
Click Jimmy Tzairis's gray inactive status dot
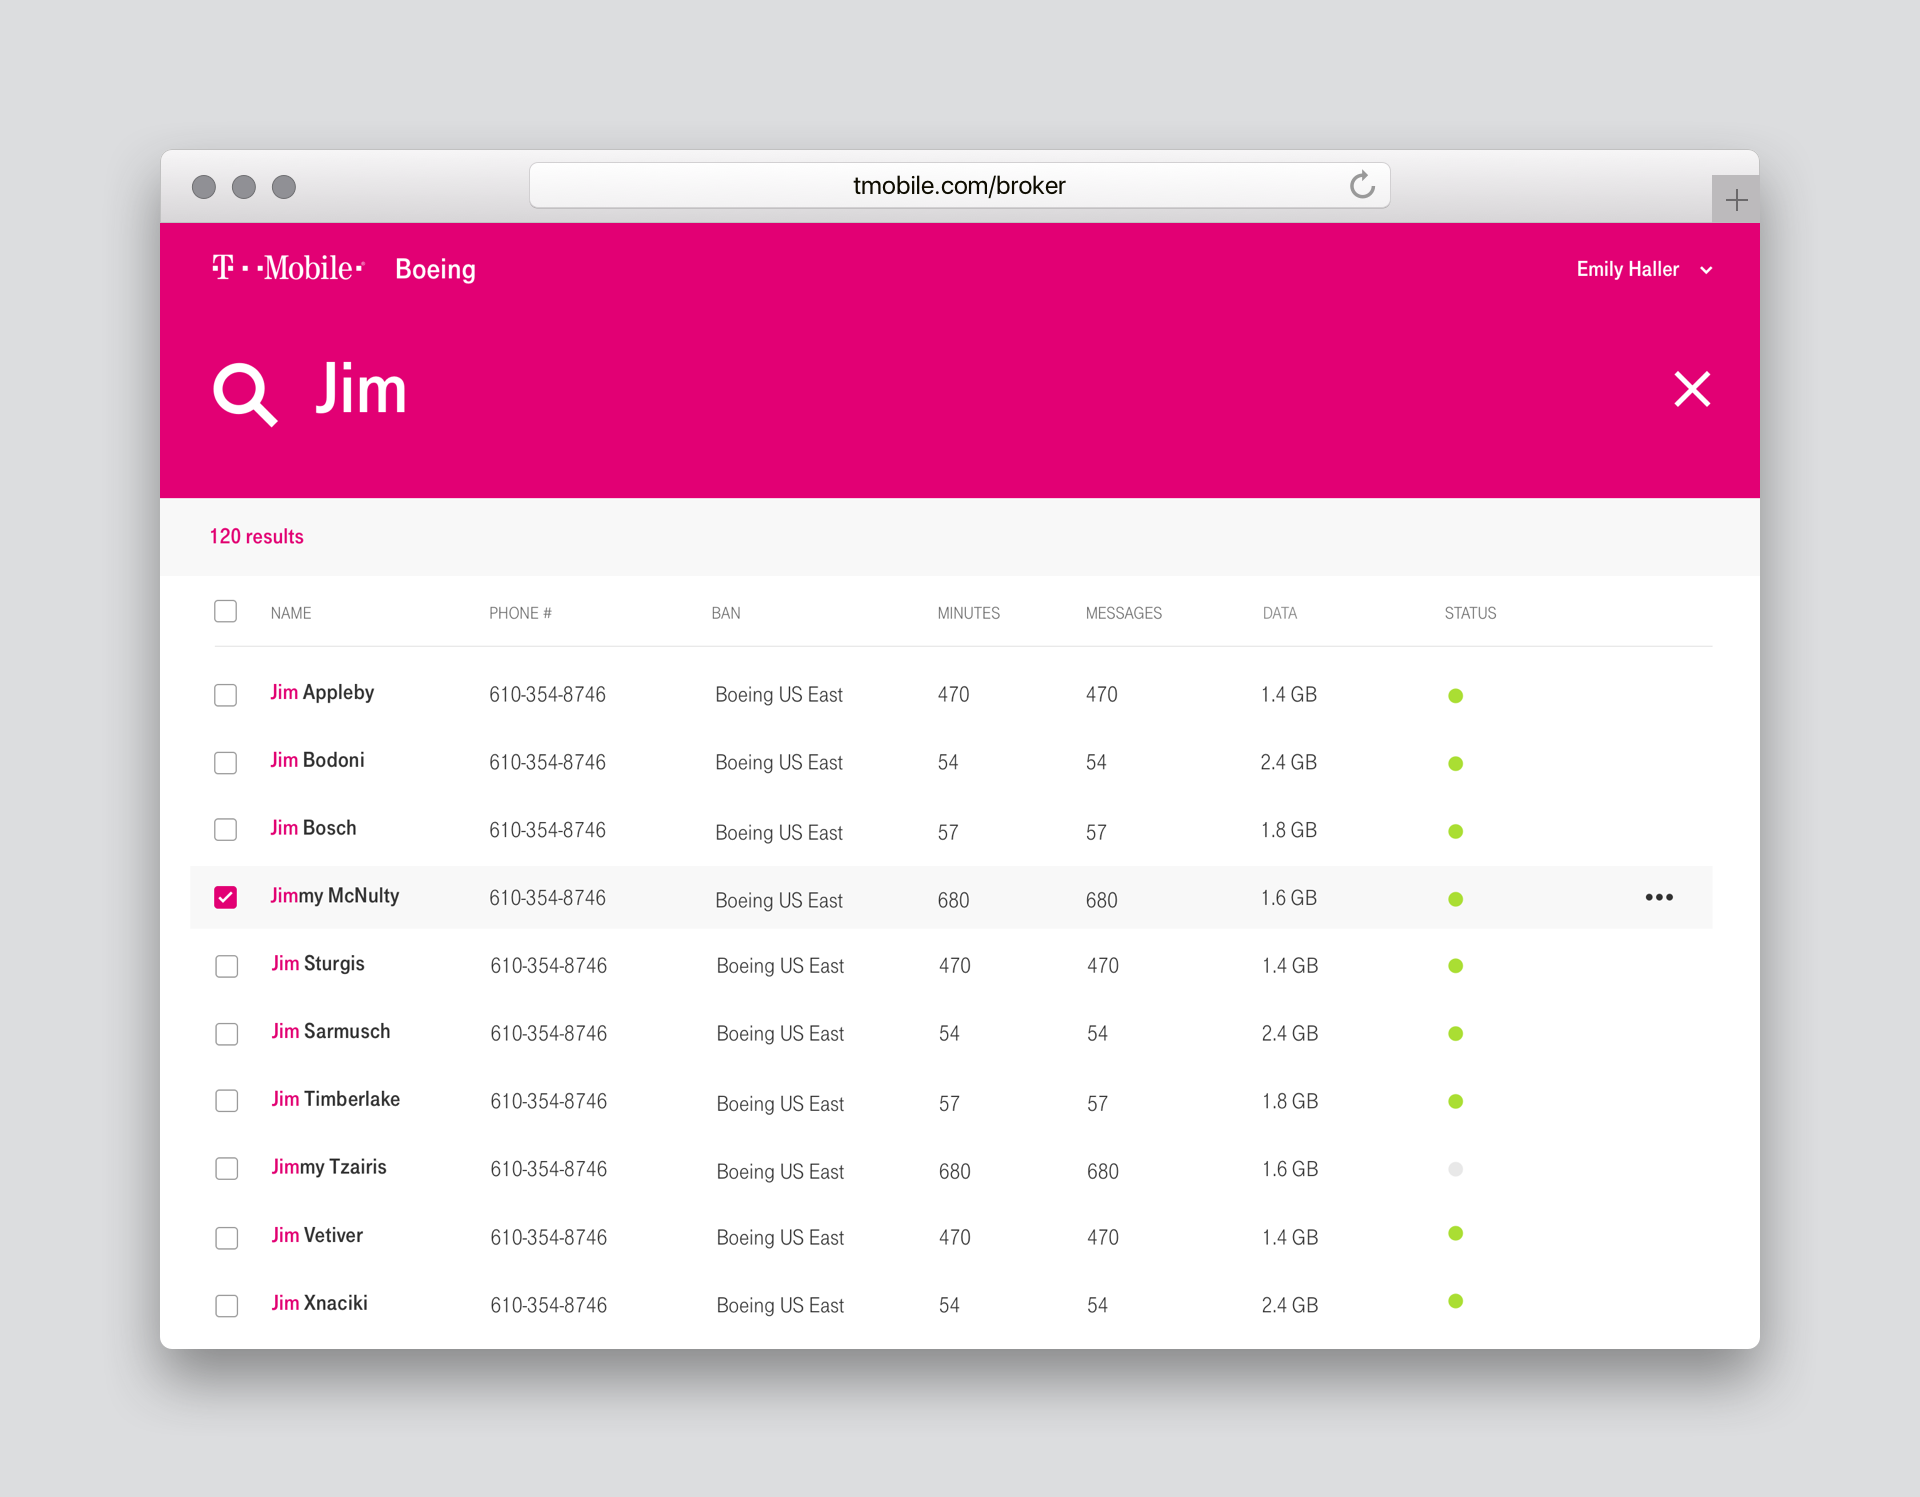point(1455,1169)
